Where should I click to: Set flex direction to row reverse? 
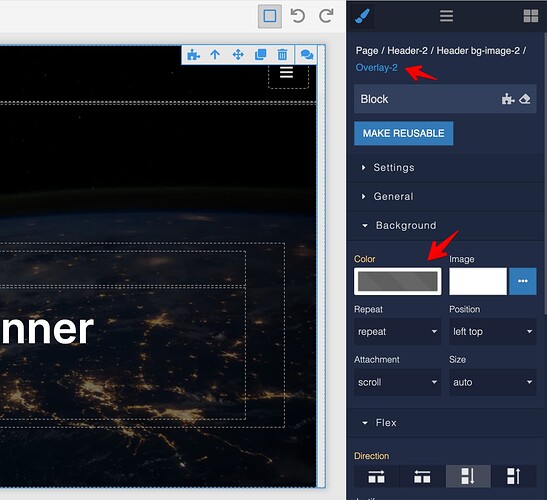pos(422,476)
